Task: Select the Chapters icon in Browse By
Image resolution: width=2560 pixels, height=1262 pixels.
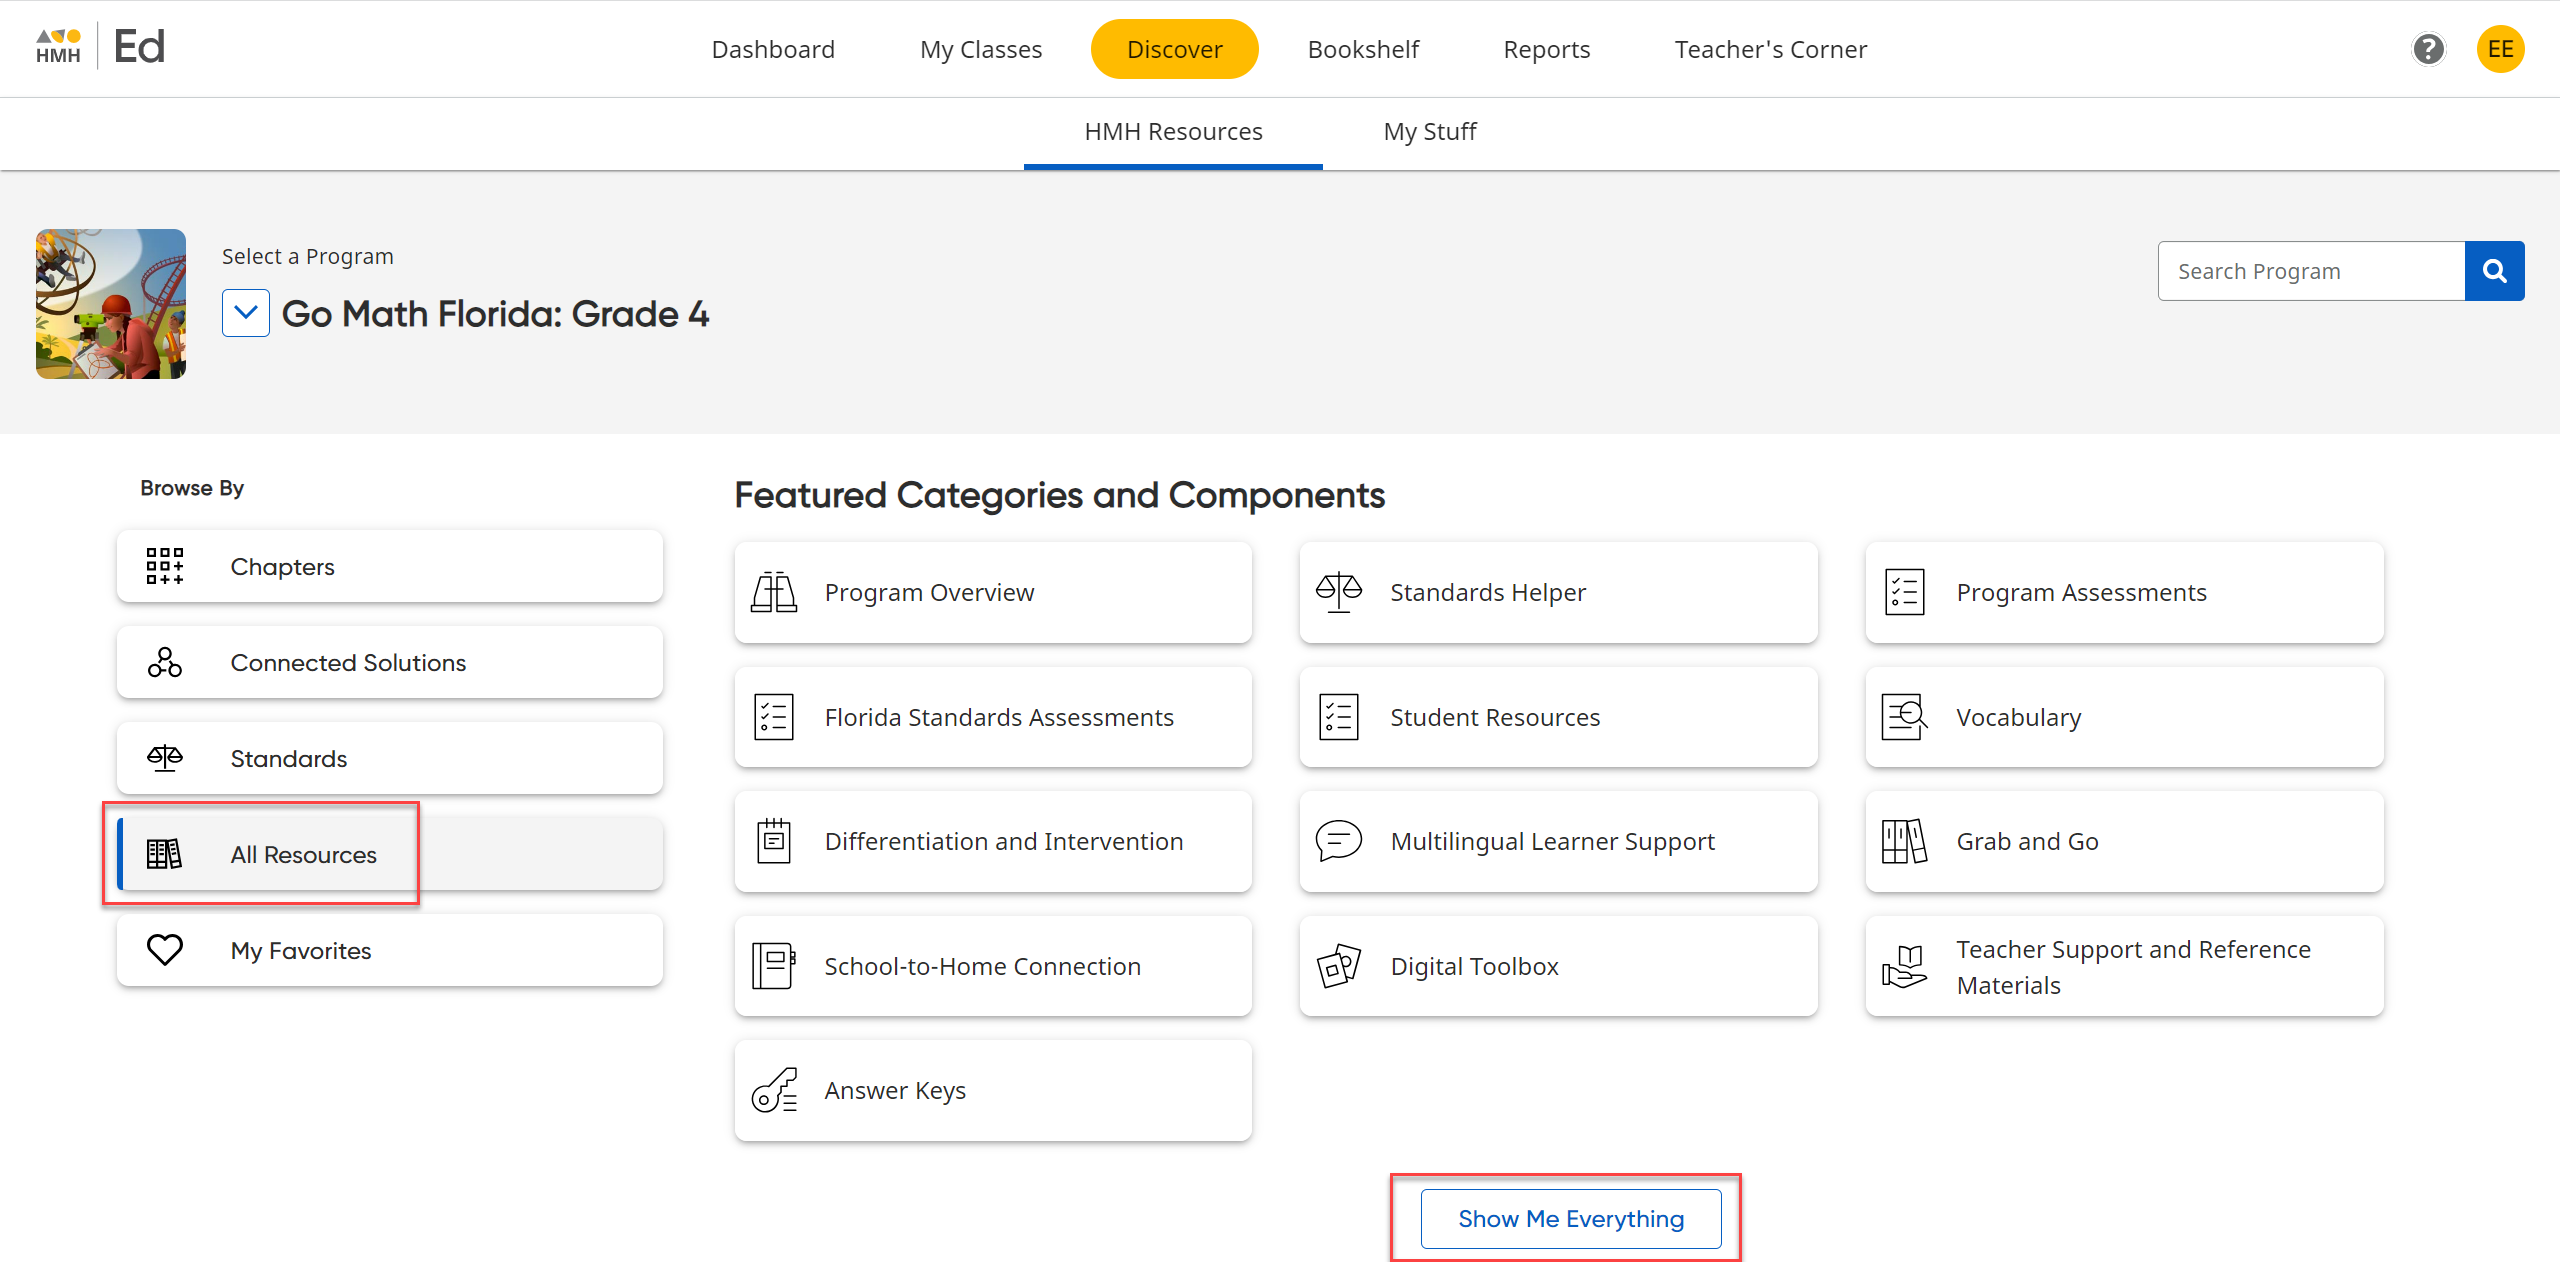Action: [x=164, y=566]
